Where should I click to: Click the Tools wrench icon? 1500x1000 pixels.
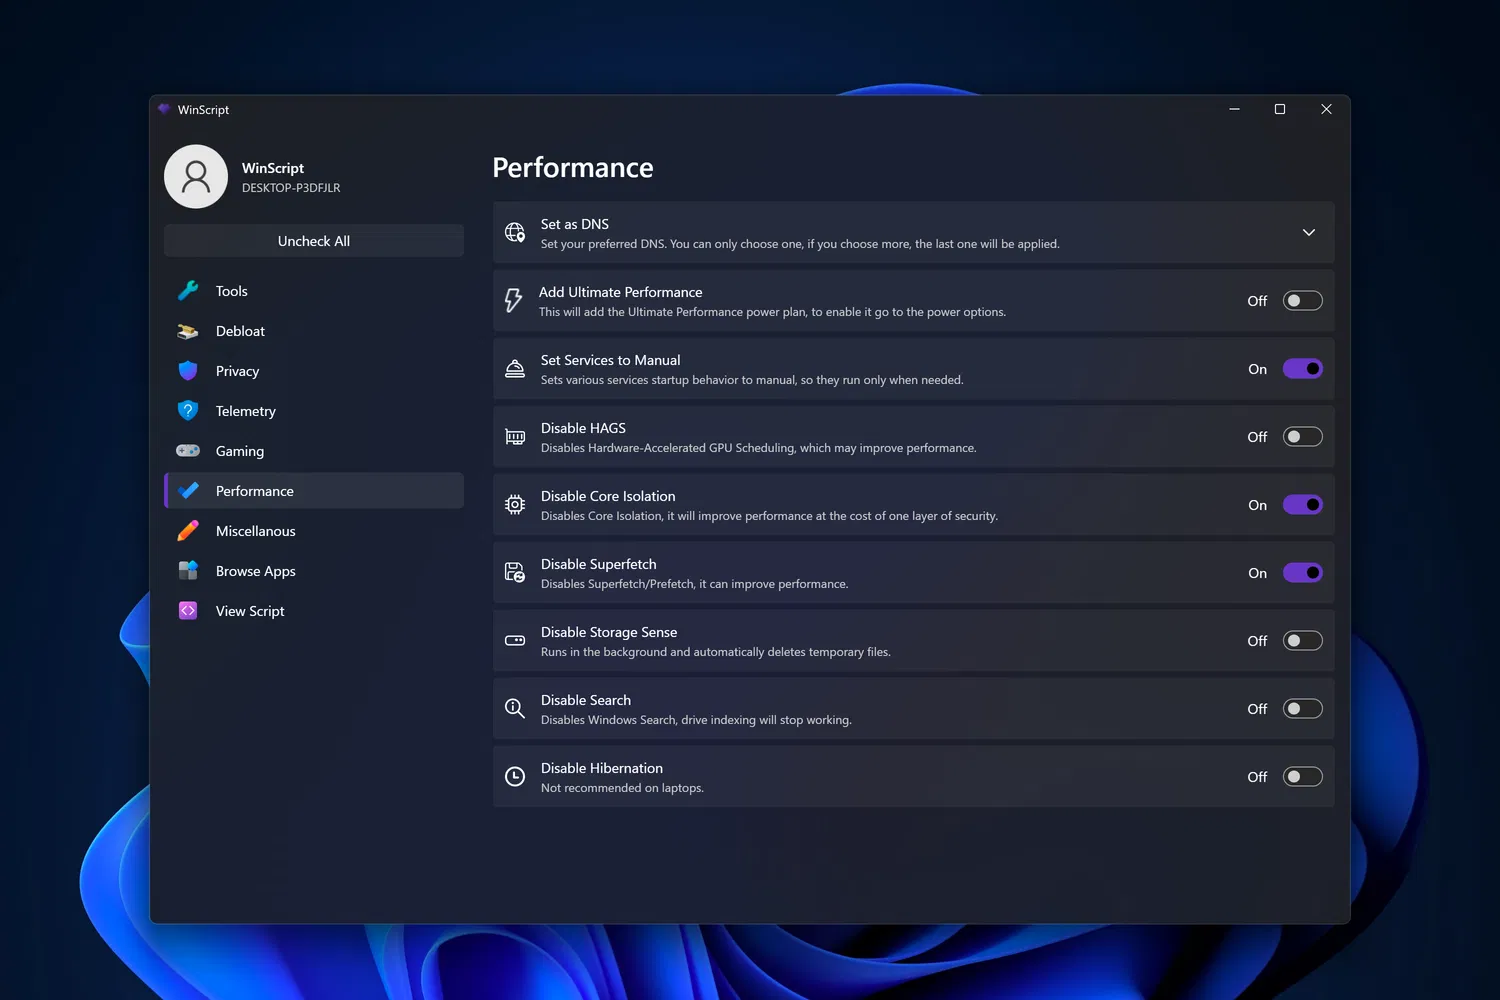(x=188, y=291)
